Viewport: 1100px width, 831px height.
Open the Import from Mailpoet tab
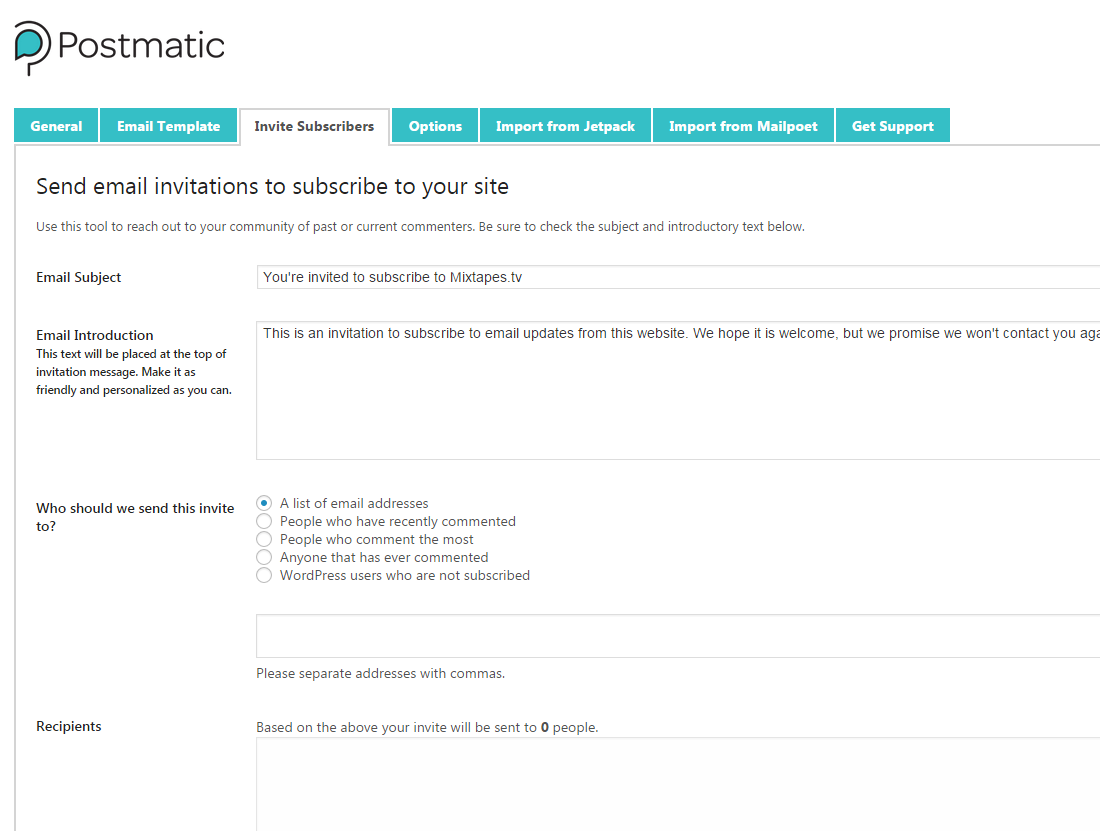coord(742,125)
